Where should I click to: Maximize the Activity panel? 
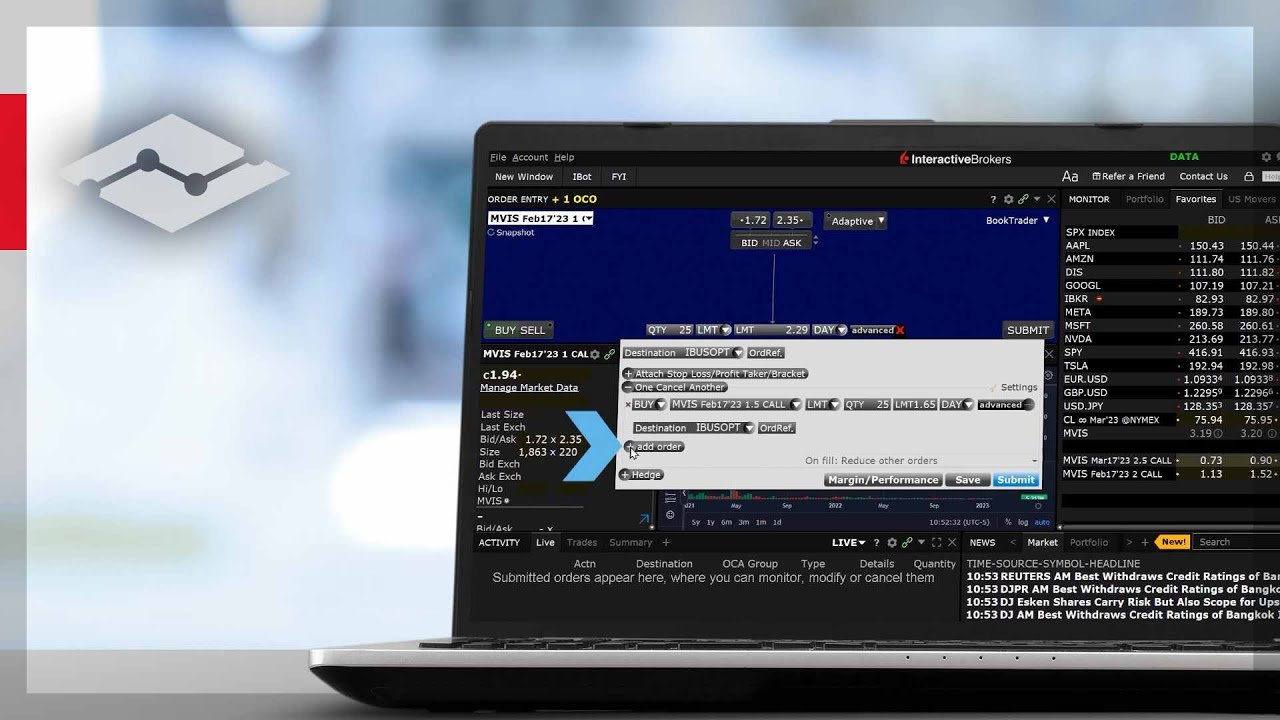point(936,542)
